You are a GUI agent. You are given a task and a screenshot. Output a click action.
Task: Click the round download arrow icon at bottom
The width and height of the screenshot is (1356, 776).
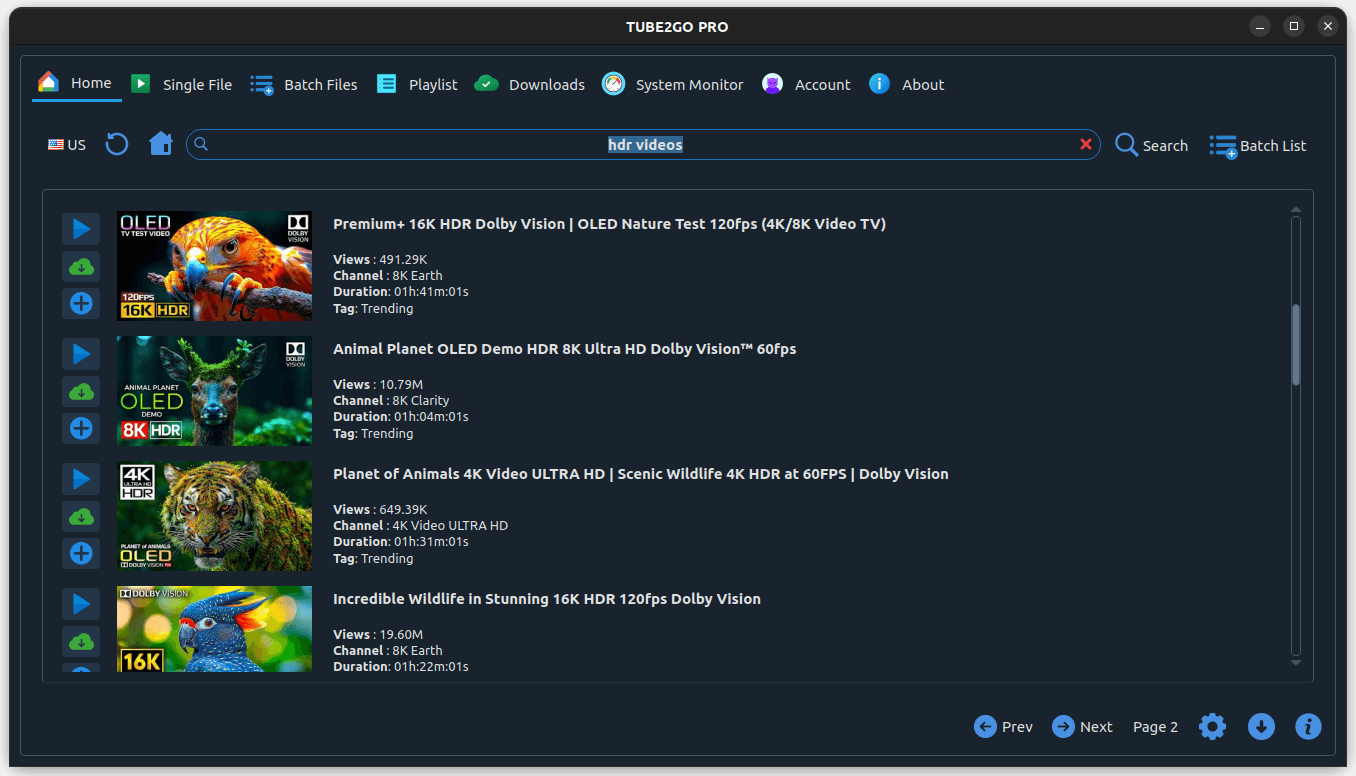click(x=1261, y=727)
